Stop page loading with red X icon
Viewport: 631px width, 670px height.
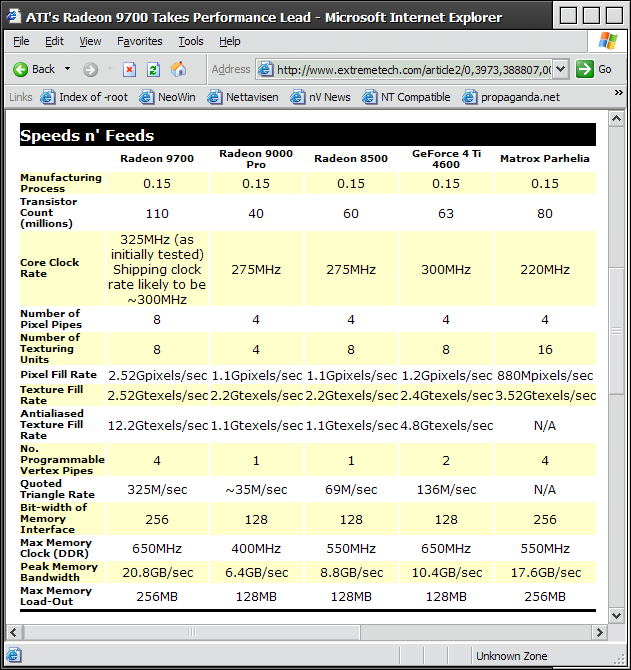tap(129, 69)
